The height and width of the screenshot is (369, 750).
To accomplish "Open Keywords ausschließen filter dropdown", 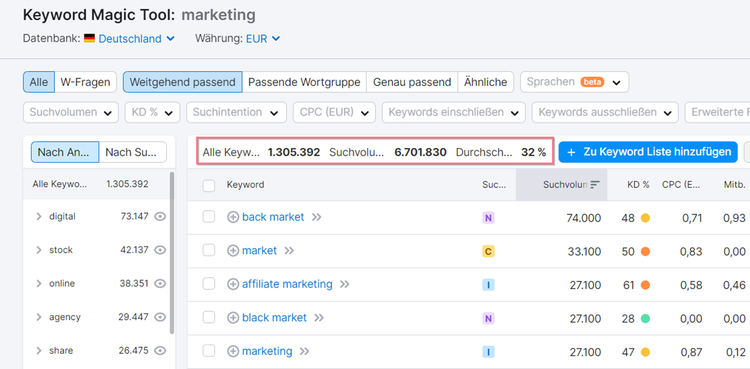I will tap(605, 112).
